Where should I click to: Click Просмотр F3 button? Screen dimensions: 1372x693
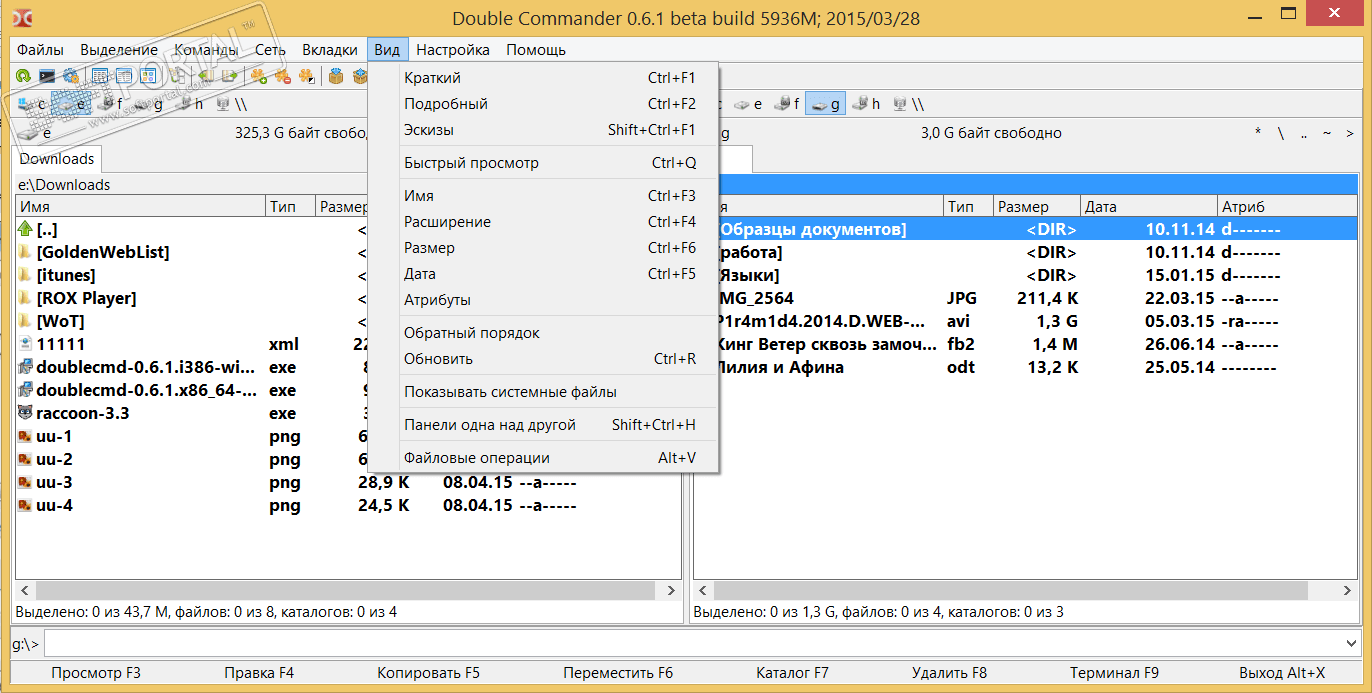(x=96, y=673)
